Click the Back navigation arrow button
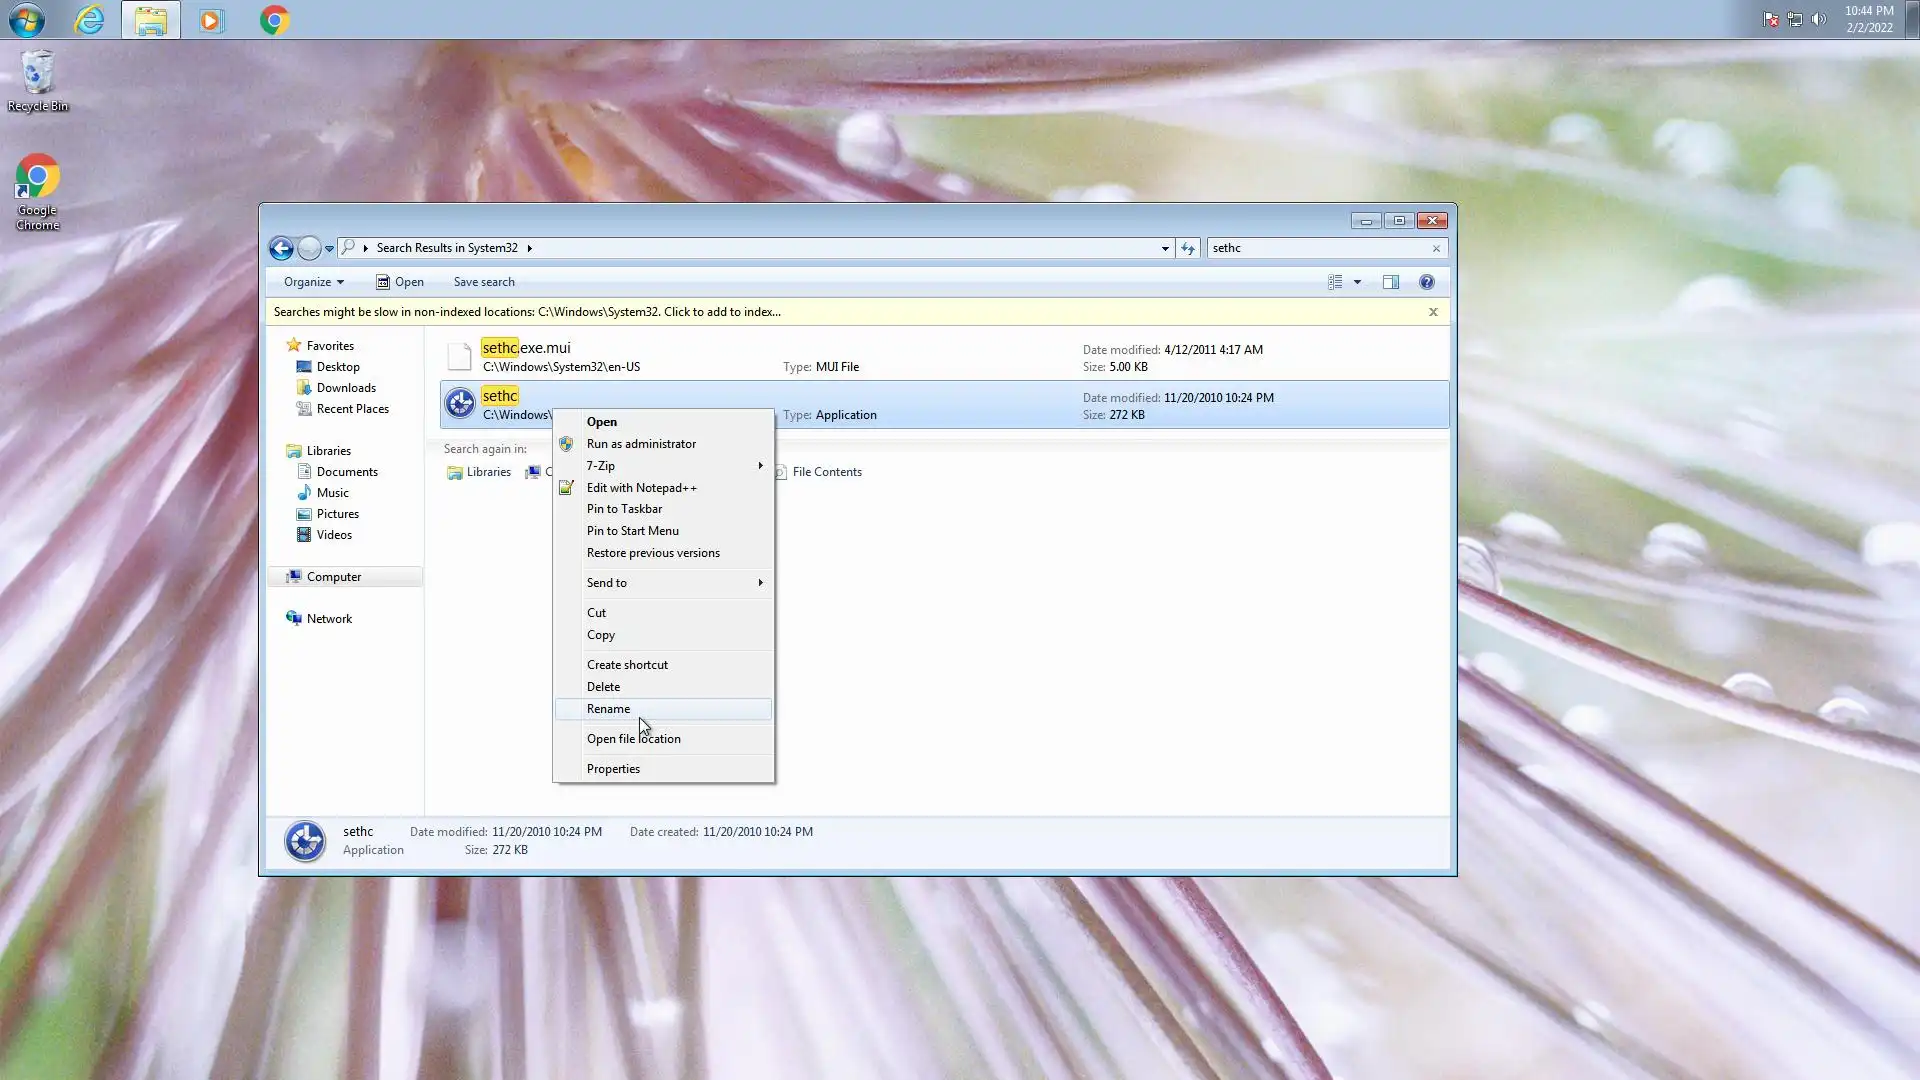The image size is (1920, 1080). (281, 248)
